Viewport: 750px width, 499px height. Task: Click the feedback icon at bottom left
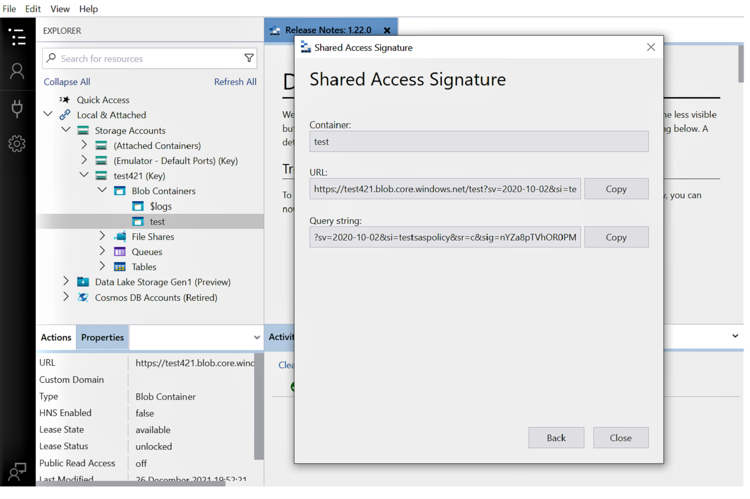(x=17, y=472)
